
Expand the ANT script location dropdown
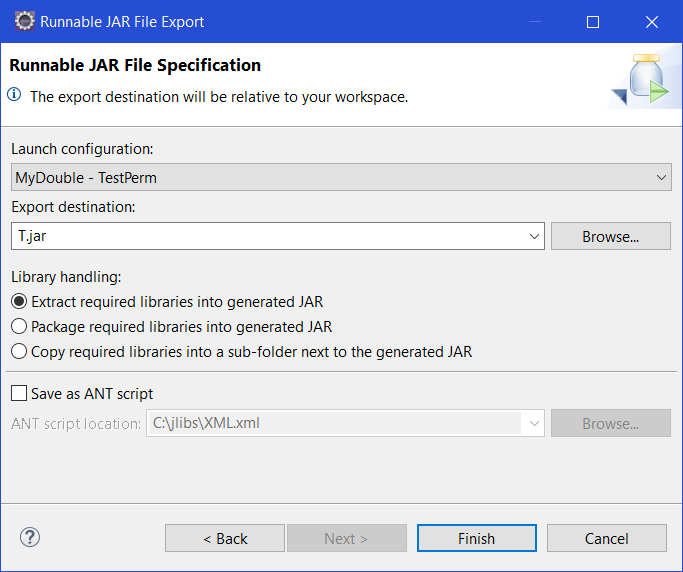pos(534,423)
